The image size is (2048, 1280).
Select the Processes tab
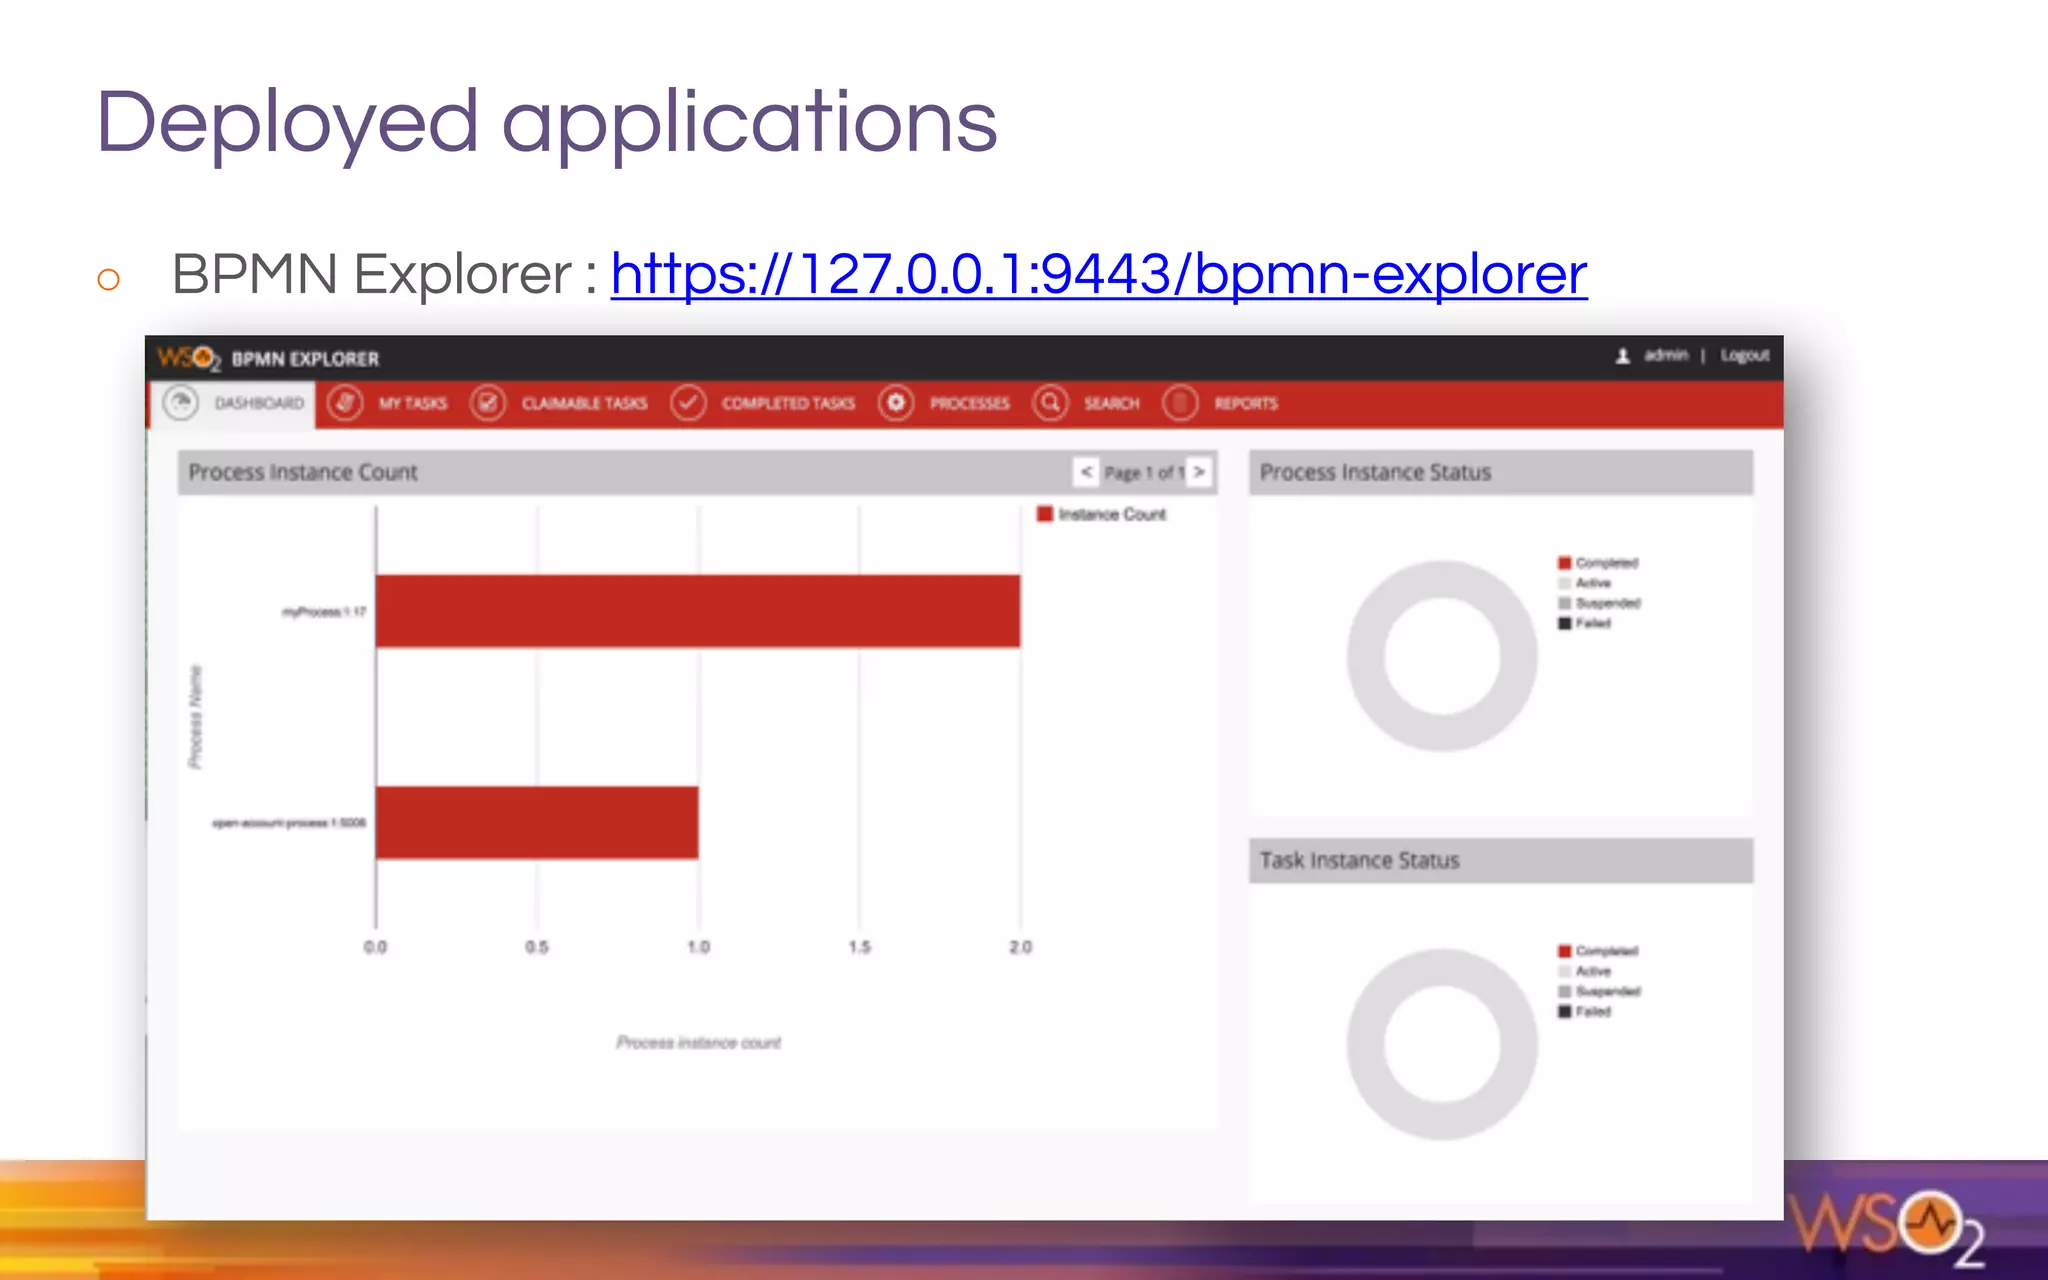(969, 403)
